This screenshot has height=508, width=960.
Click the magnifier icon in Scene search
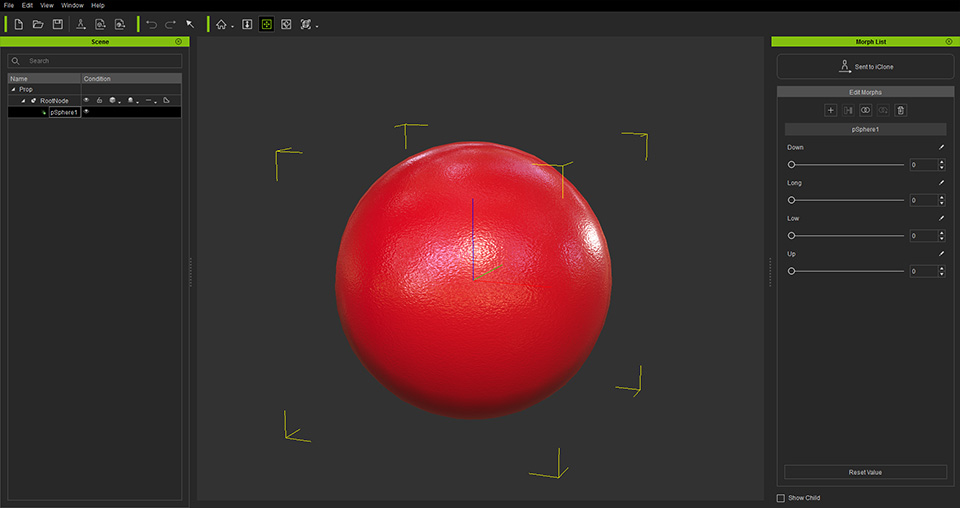pos(16,61)
